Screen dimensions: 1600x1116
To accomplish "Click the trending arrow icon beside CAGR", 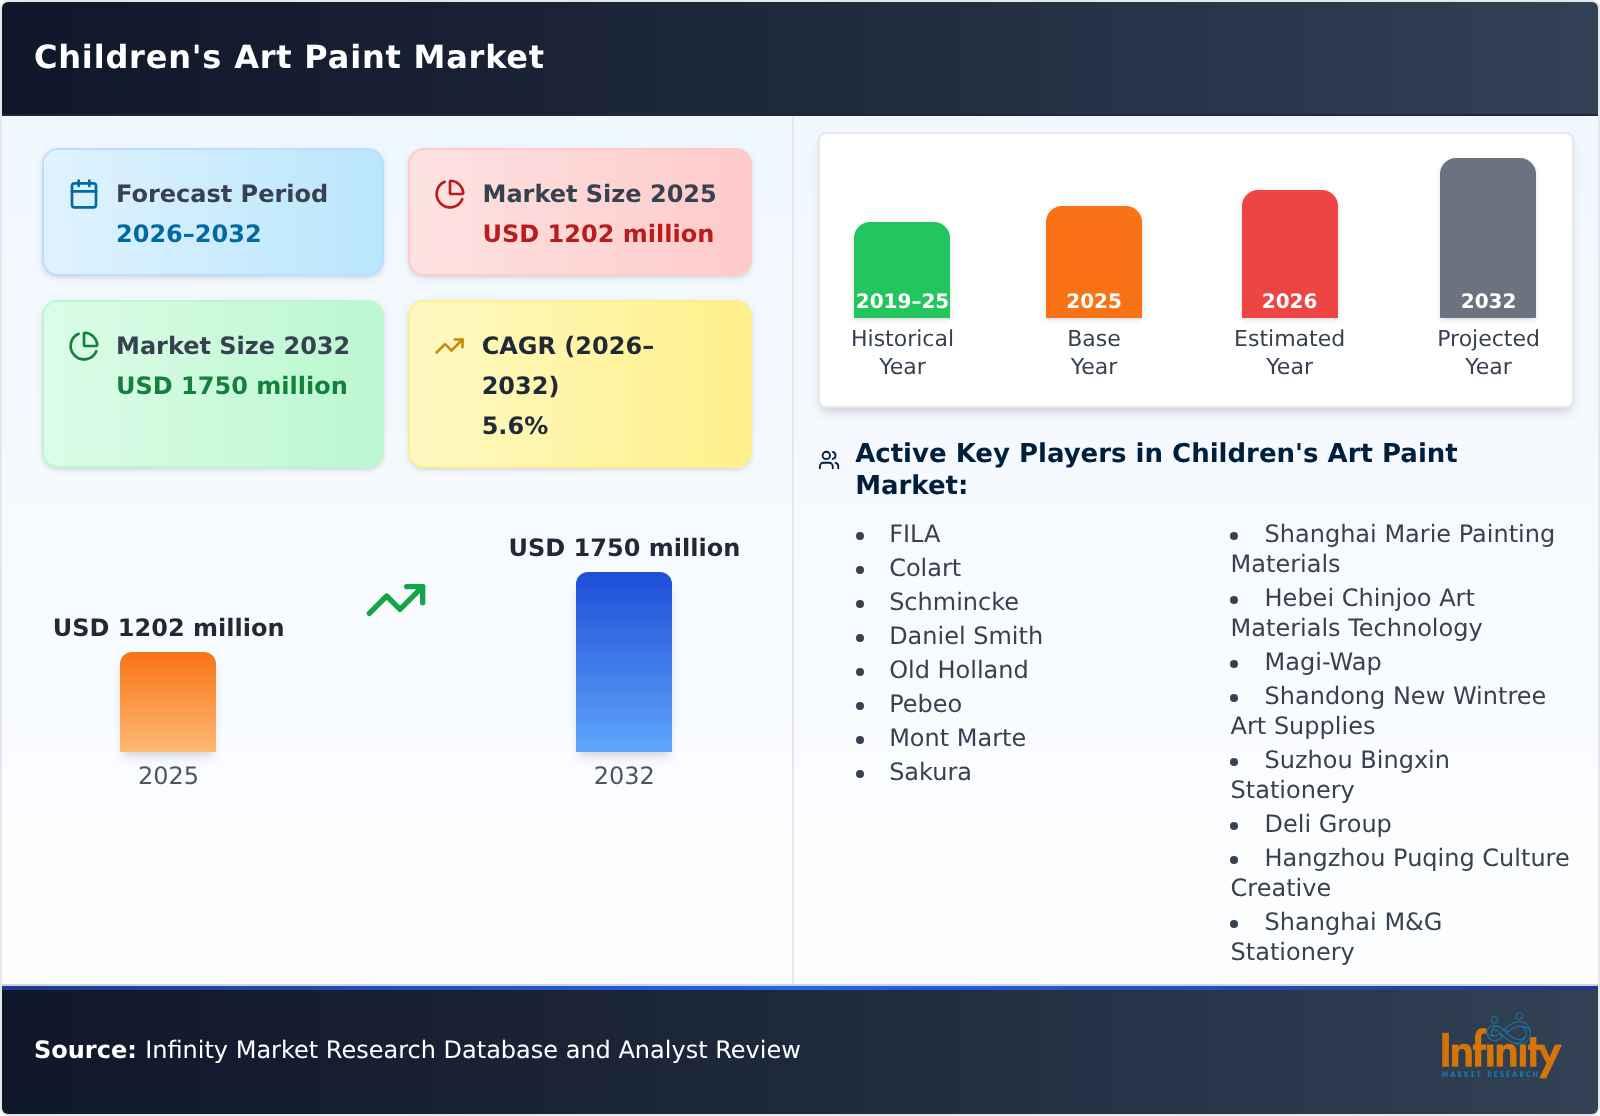I will click(450, 346).
